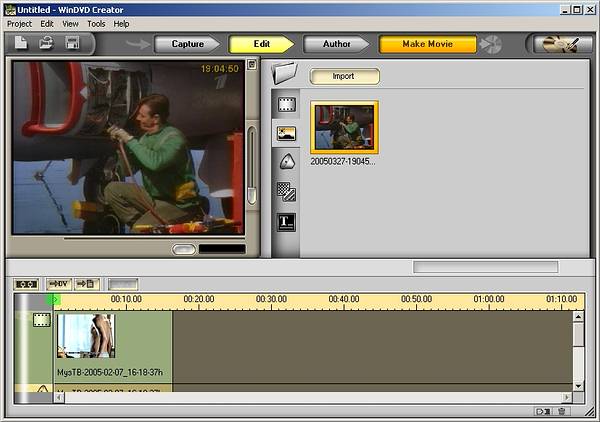Open the text titles library tab
The width and height of the screenshot is (600, 422).
(x=287, y=222)
